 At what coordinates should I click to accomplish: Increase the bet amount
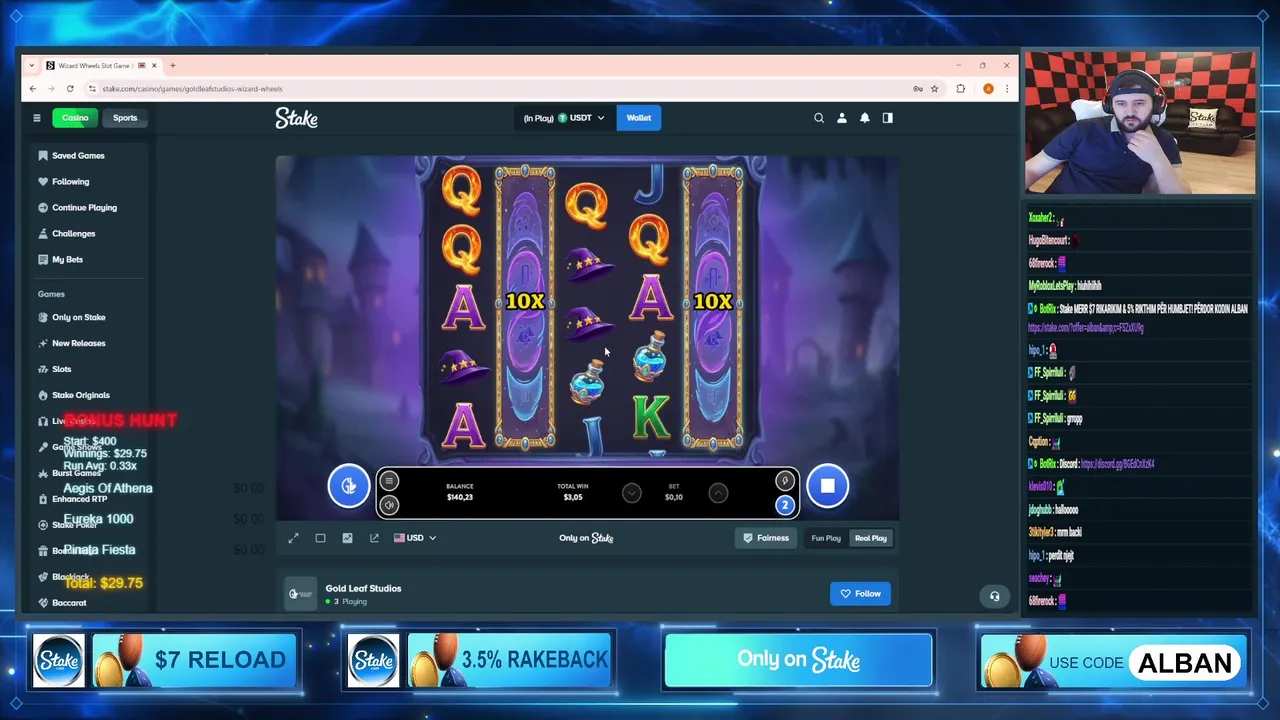tap(718, 492)
